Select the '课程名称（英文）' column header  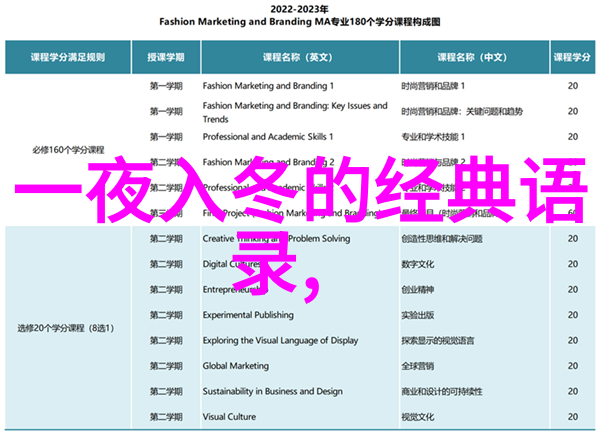[297, 59]
